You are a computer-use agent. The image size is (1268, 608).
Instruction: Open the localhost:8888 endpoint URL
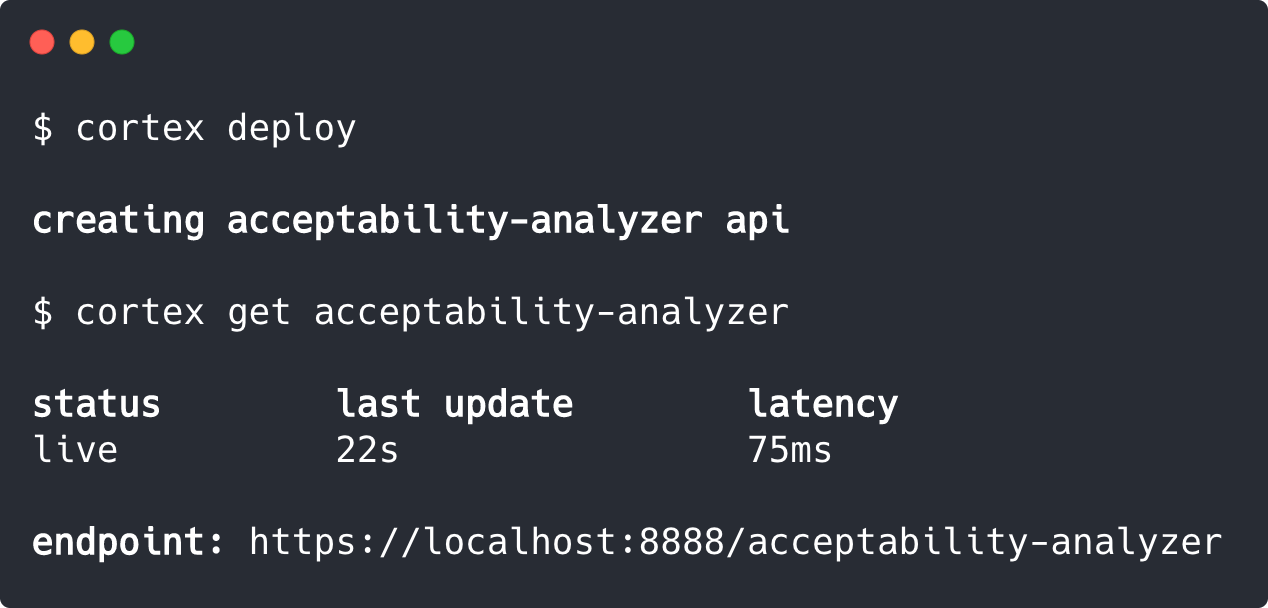735,542
